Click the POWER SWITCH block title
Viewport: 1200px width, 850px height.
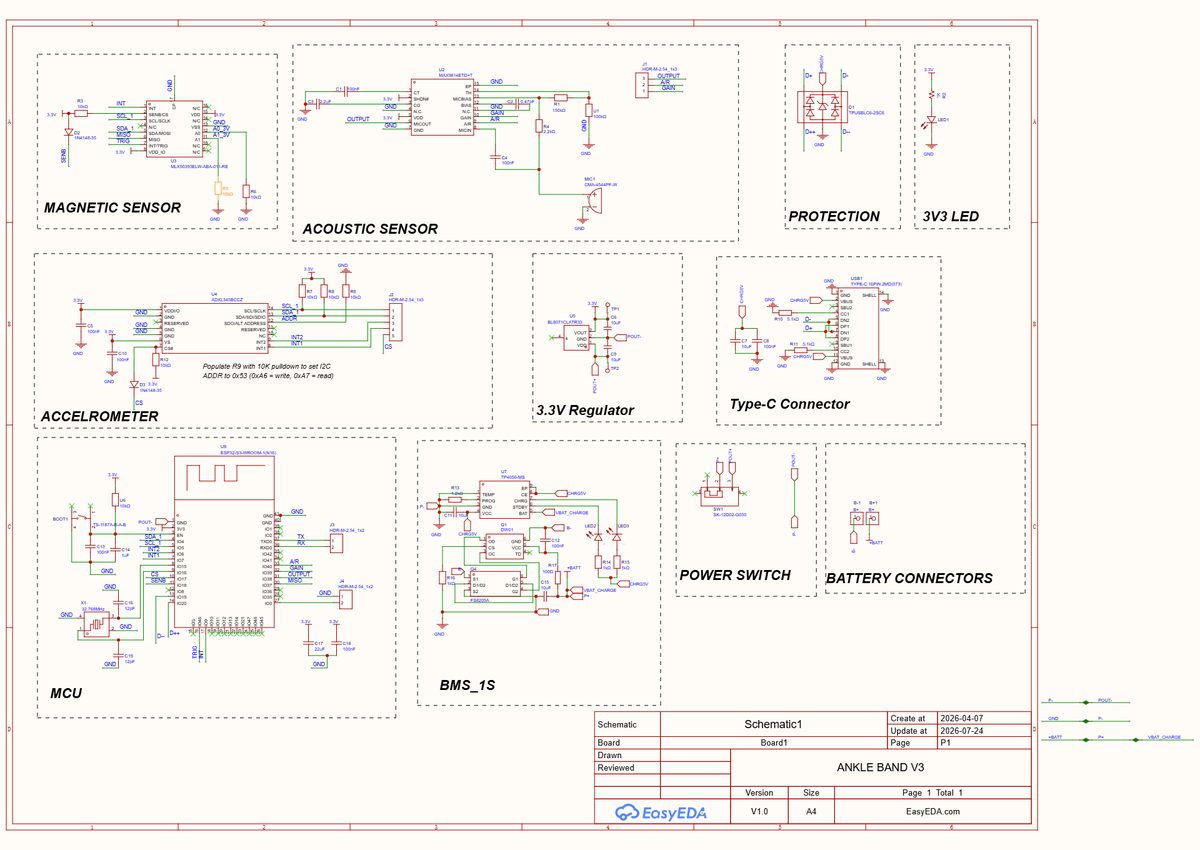pyautogui.click(x=735, y=575)
